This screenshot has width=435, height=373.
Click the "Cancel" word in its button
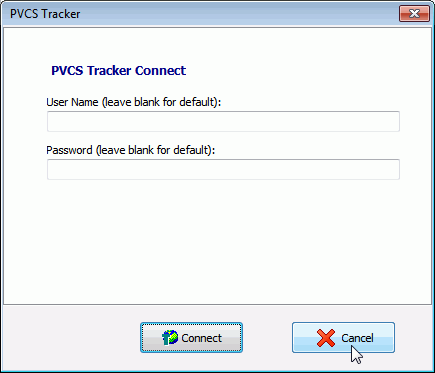coord(357,338)
